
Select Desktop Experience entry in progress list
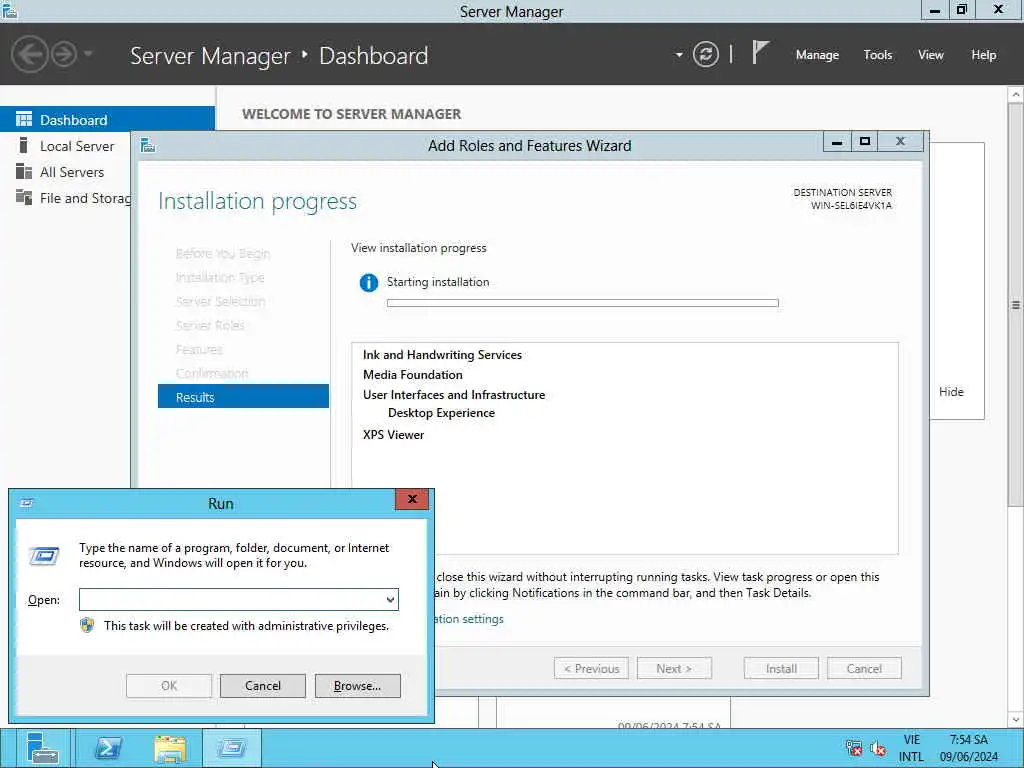[x=441, y=413]
